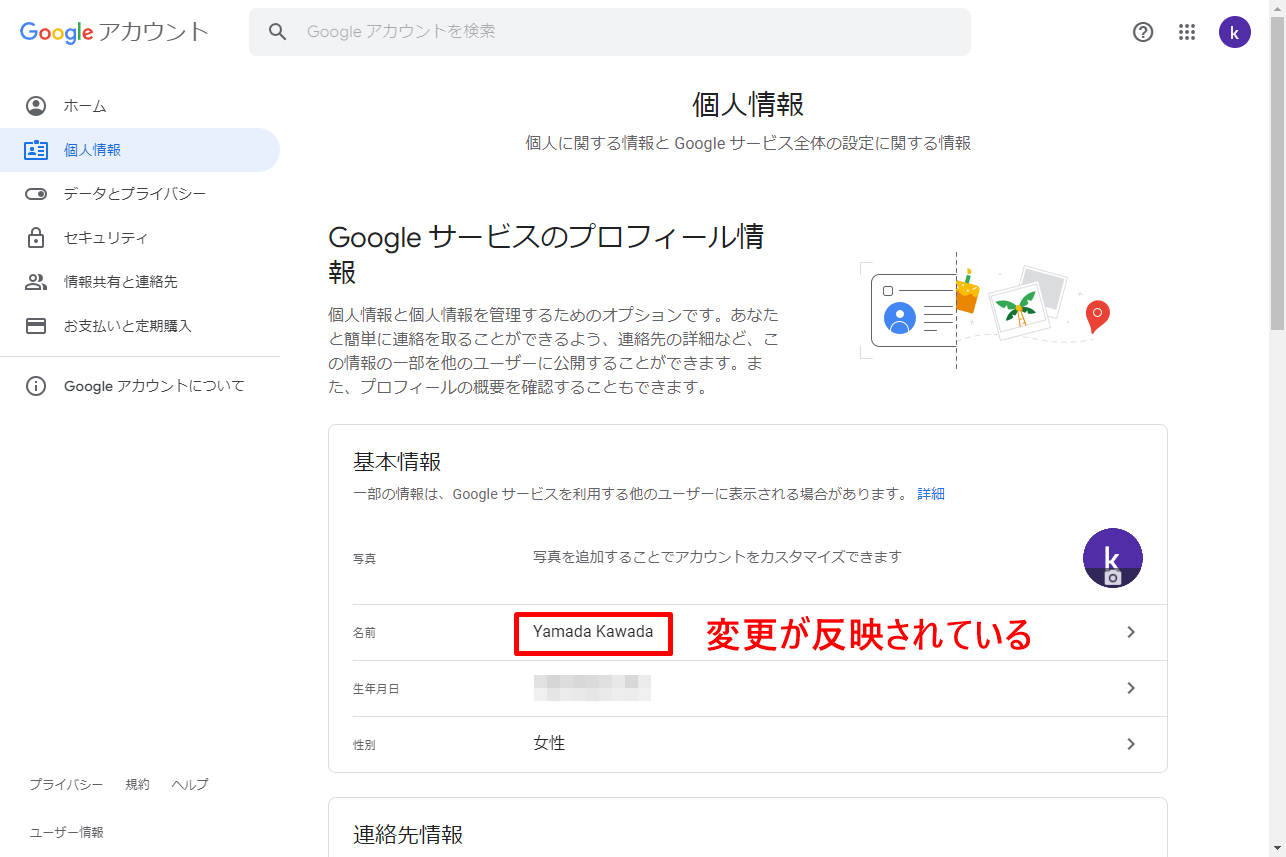Image resolution: width=1286 pixels, height=857 pixels.
Task: Click the Google アカウントを検索 search field
Action: 620,32
